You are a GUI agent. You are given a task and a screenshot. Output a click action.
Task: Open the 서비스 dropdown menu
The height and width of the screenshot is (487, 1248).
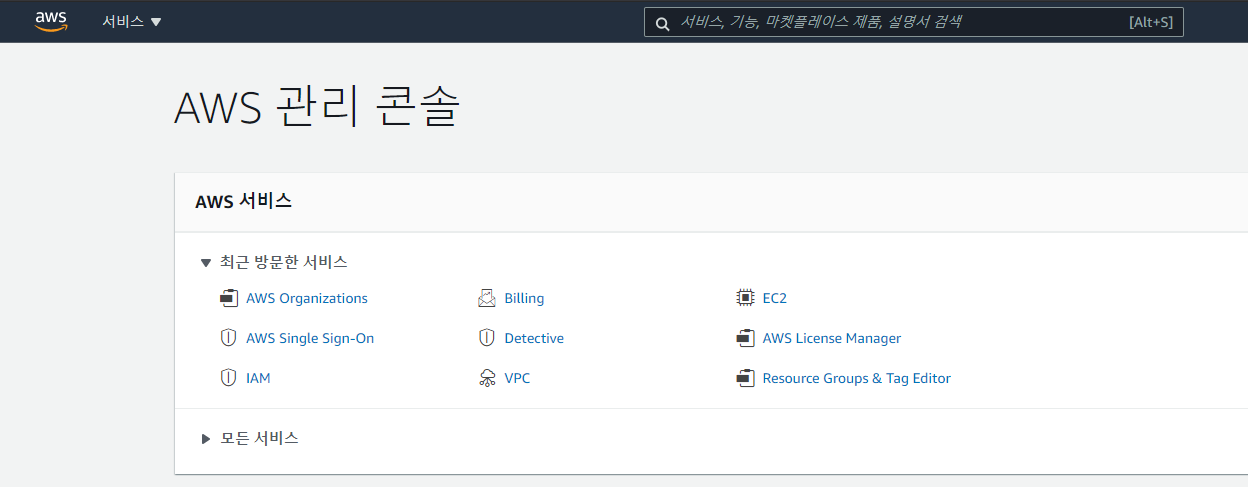point(132,21)
